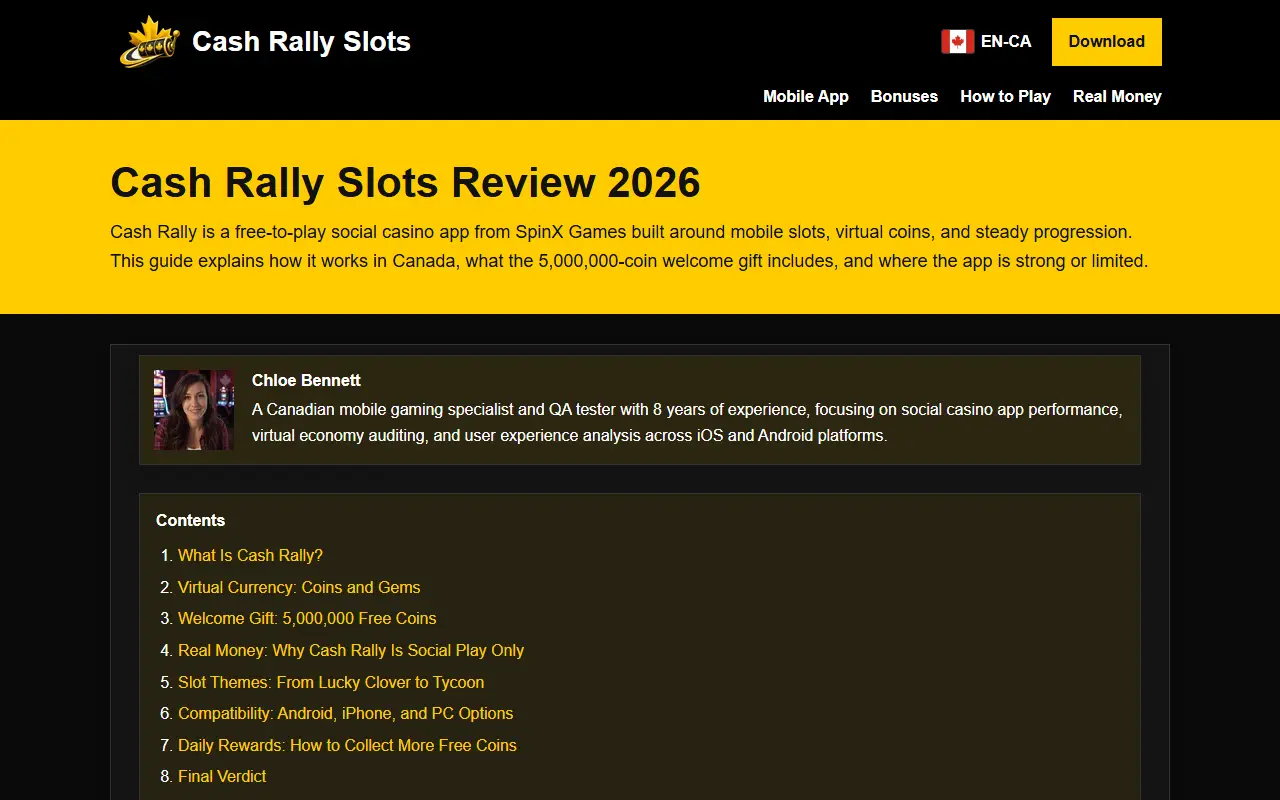Click the Cash Rally Slots site title
The image size is (1280, 800).
click(301, 42)
